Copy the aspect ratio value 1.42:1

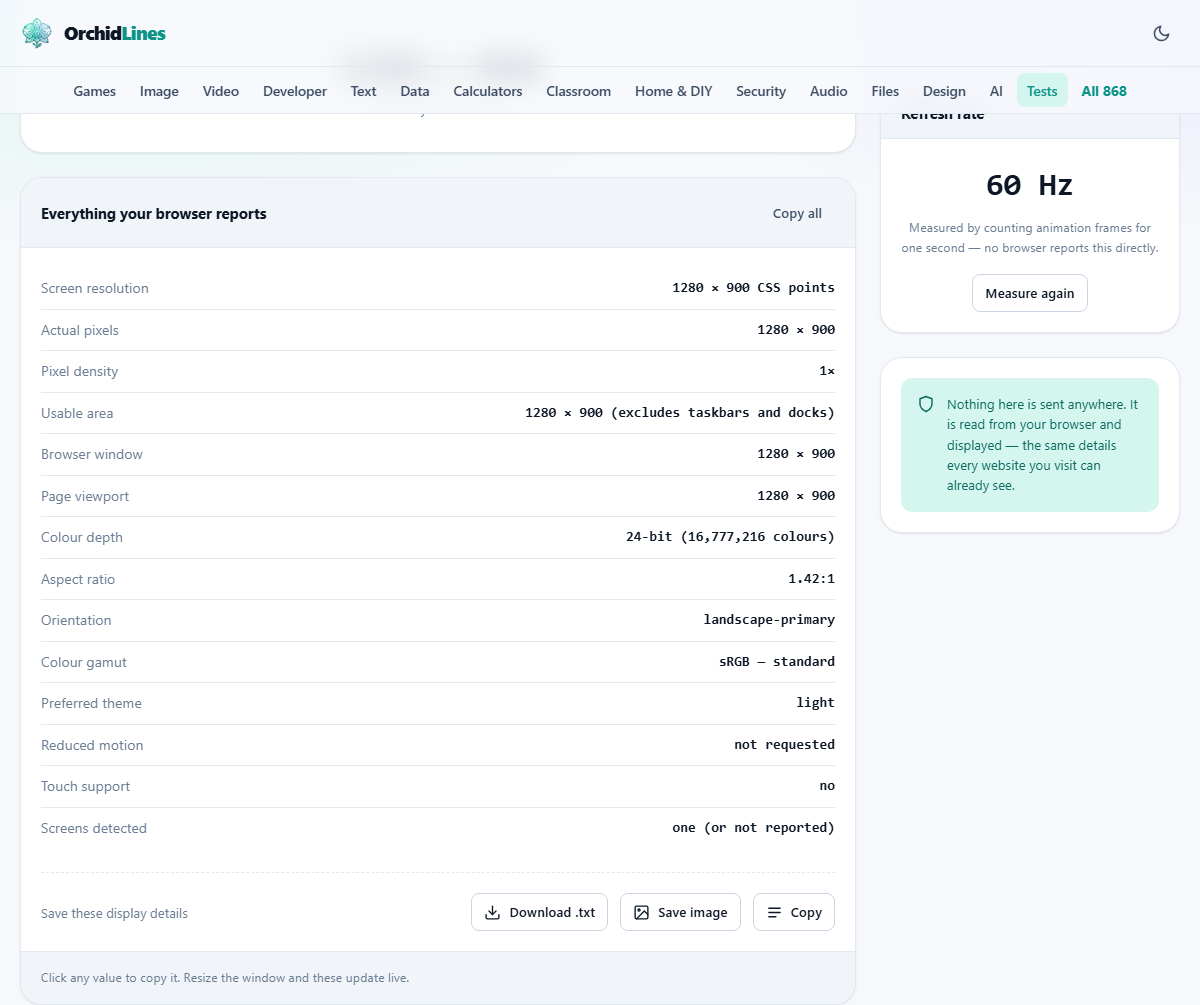pos(811,579)
